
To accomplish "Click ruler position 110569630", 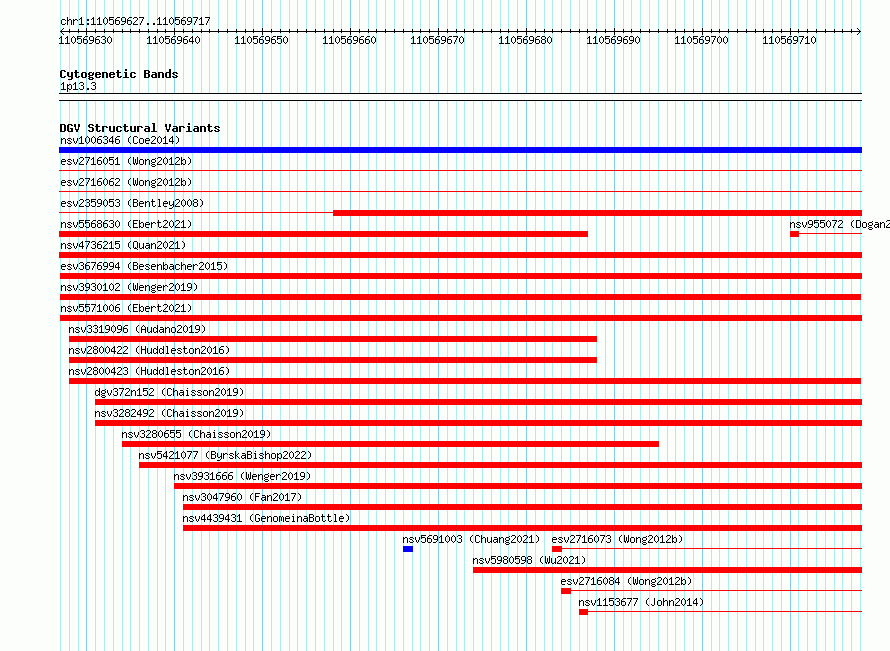I will point(86,40).
